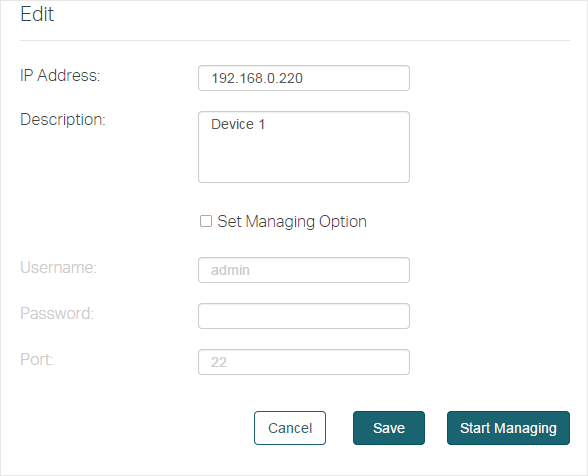Click the greyed Port label
The image size is (588, 476).
point(37,359)
